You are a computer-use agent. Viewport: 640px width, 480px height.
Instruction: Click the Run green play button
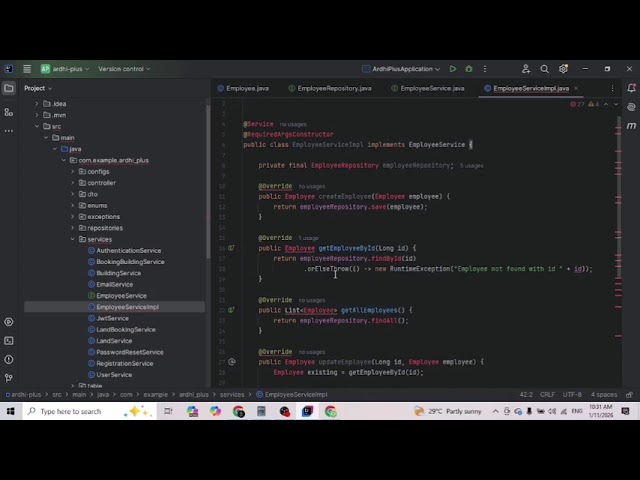tap(453, 69)
